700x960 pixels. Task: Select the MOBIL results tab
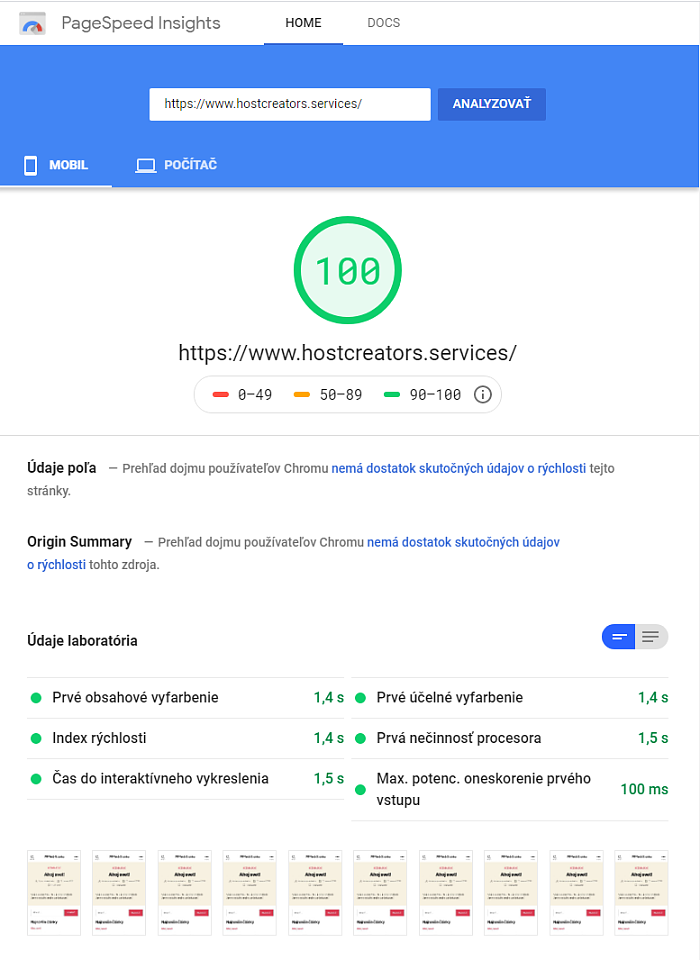(x=56, y=165)
